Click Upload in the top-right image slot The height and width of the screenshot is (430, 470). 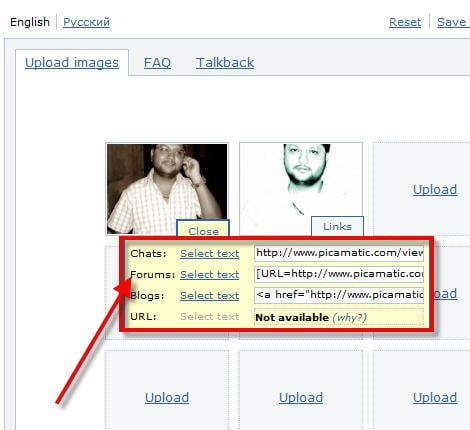pyautogui.click(x=435, y=189)
